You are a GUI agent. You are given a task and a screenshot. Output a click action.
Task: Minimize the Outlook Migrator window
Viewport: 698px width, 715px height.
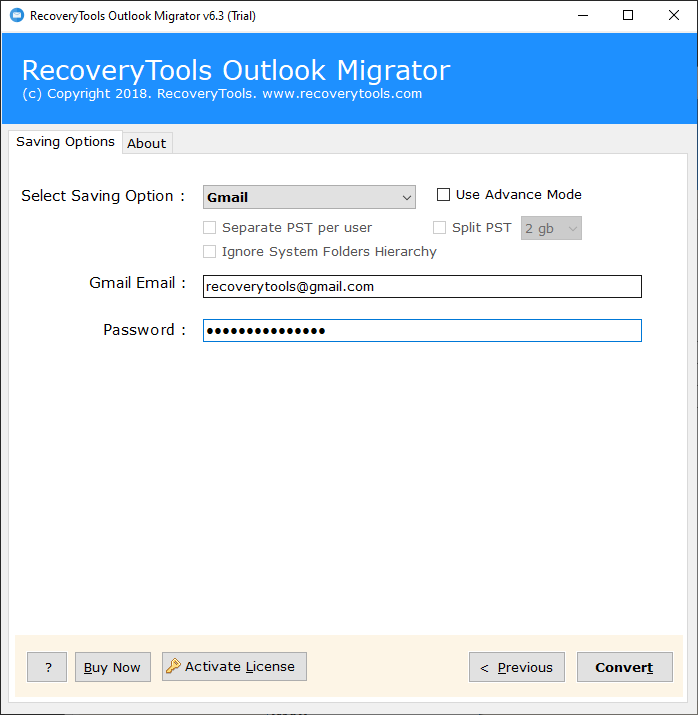tap(583, 16)
